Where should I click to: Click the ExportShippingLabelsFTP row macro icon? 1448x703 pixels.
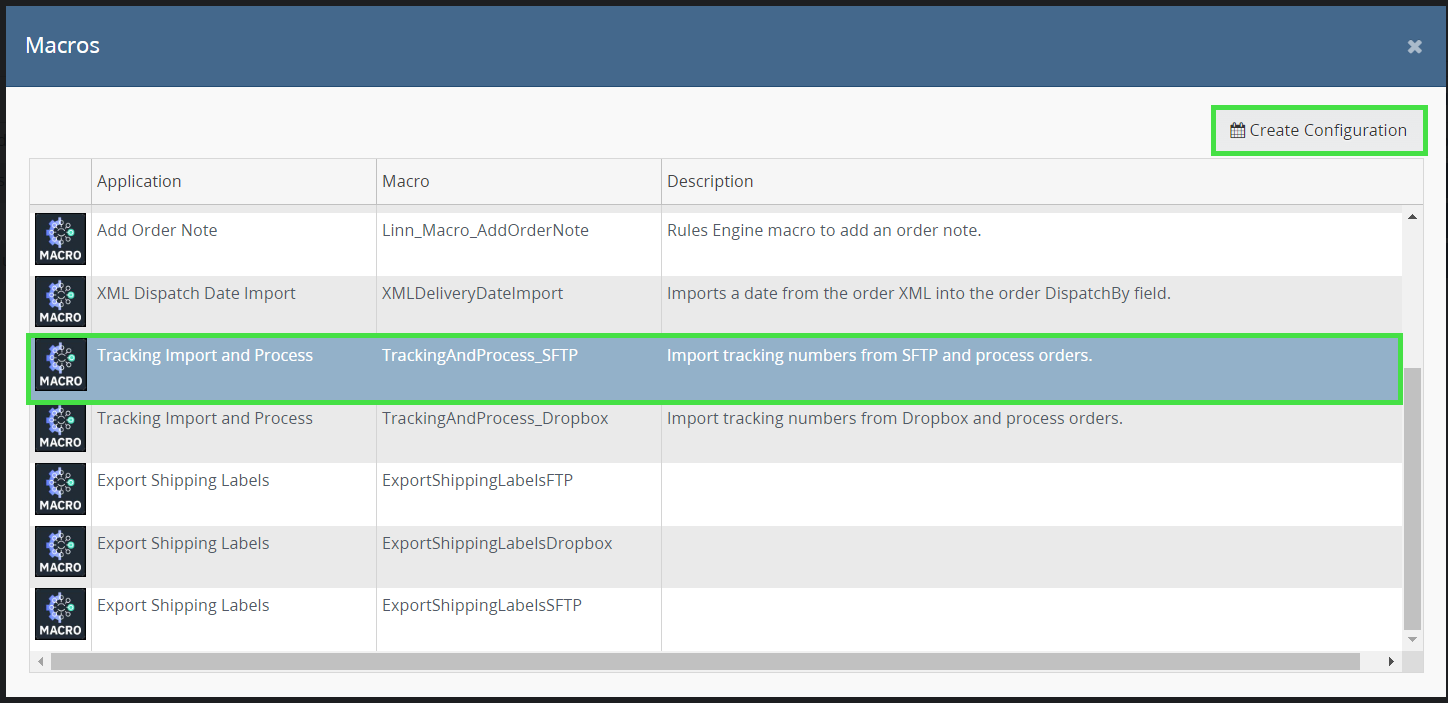coord(61,489)
